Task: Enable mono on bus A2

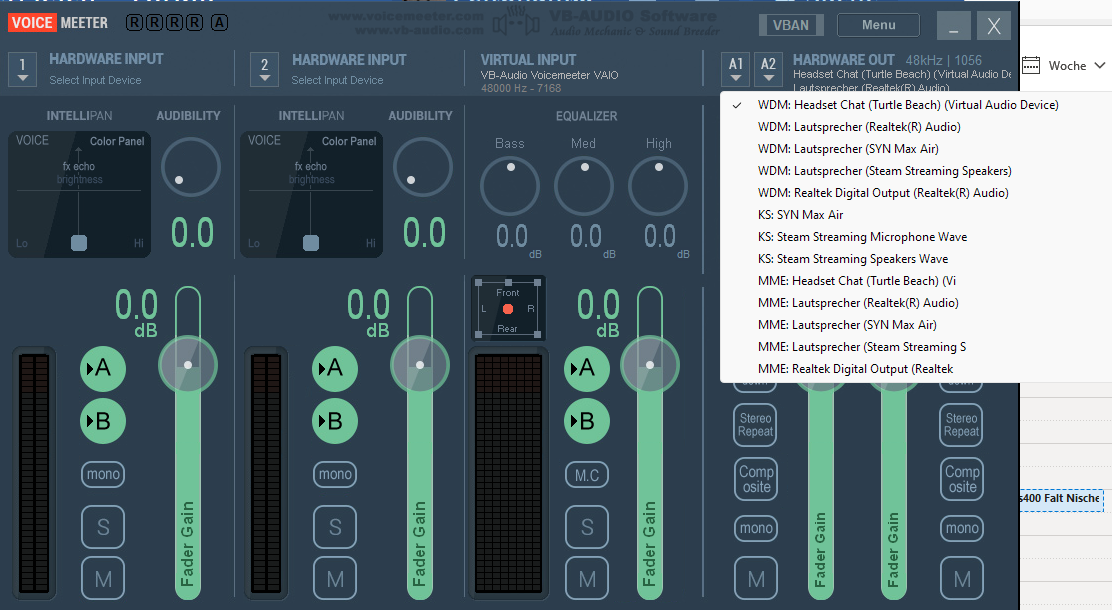Action: [962, 528]
